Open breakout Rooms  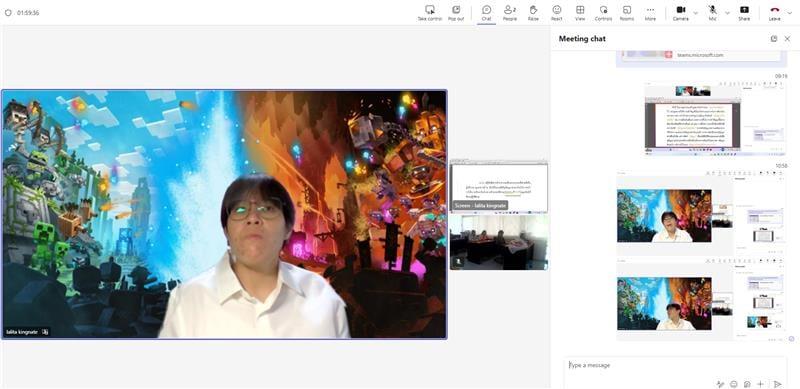click(627, 13)
